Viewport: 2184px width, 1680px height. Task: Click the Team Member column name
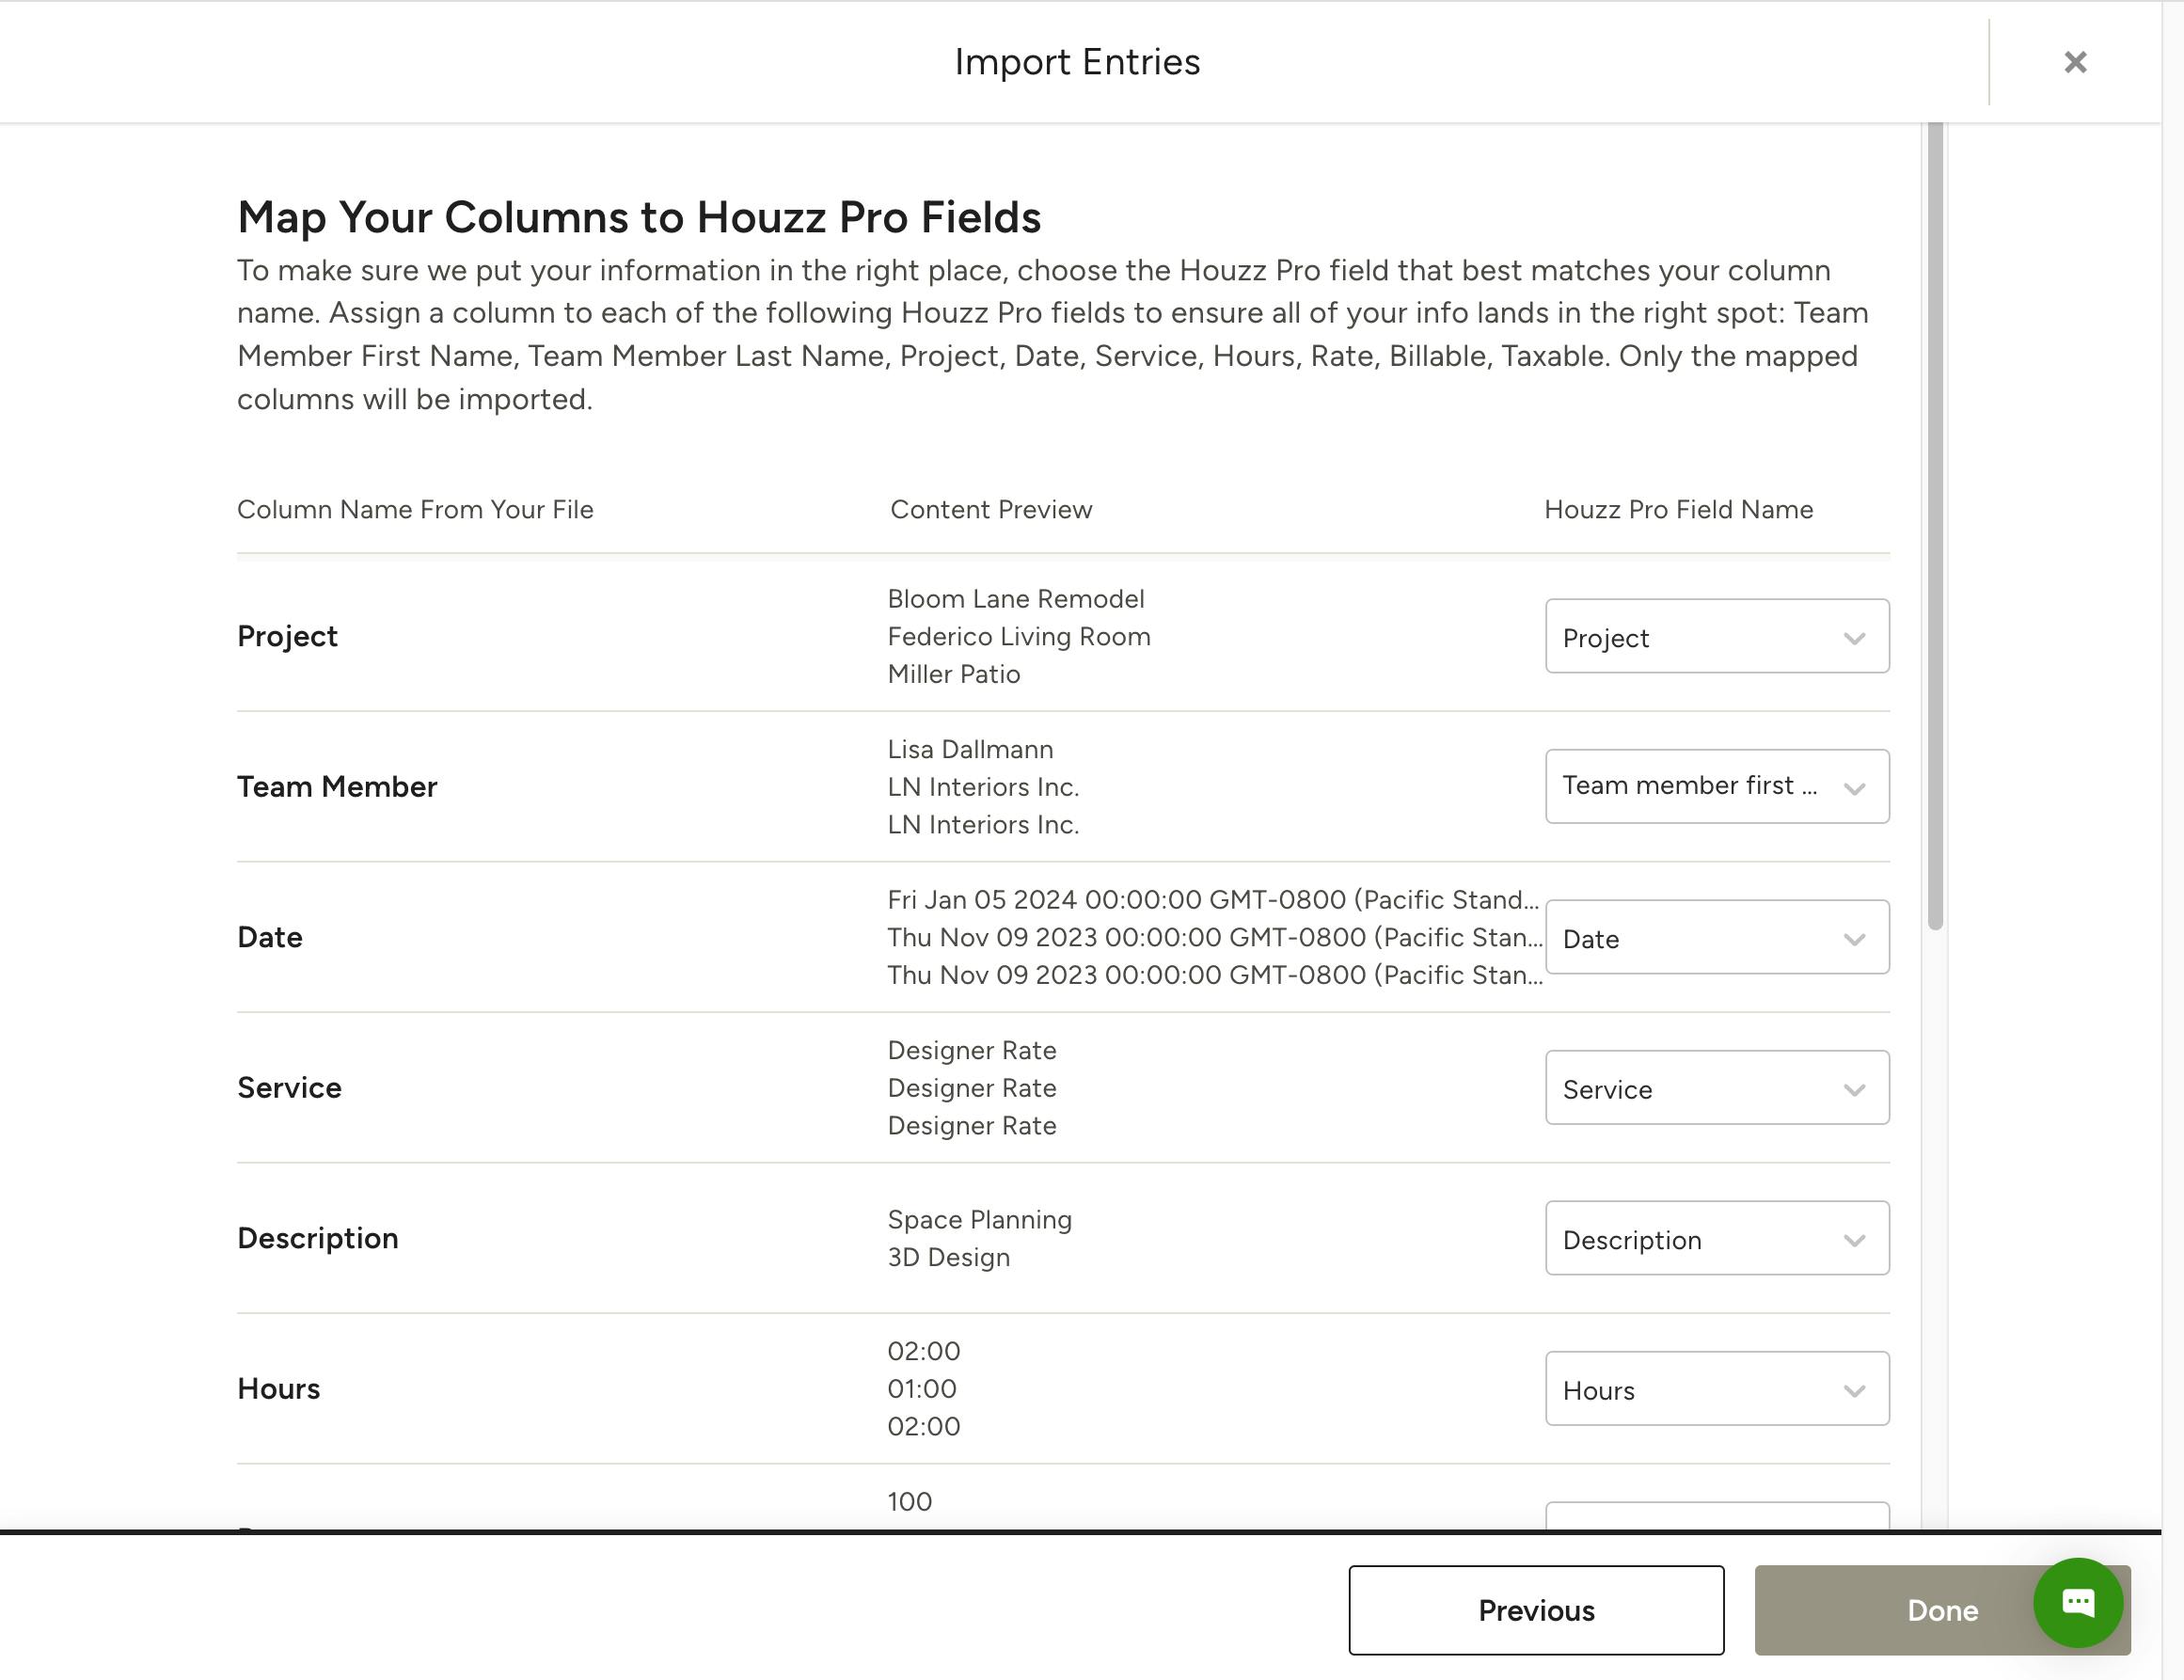(337, 787)
